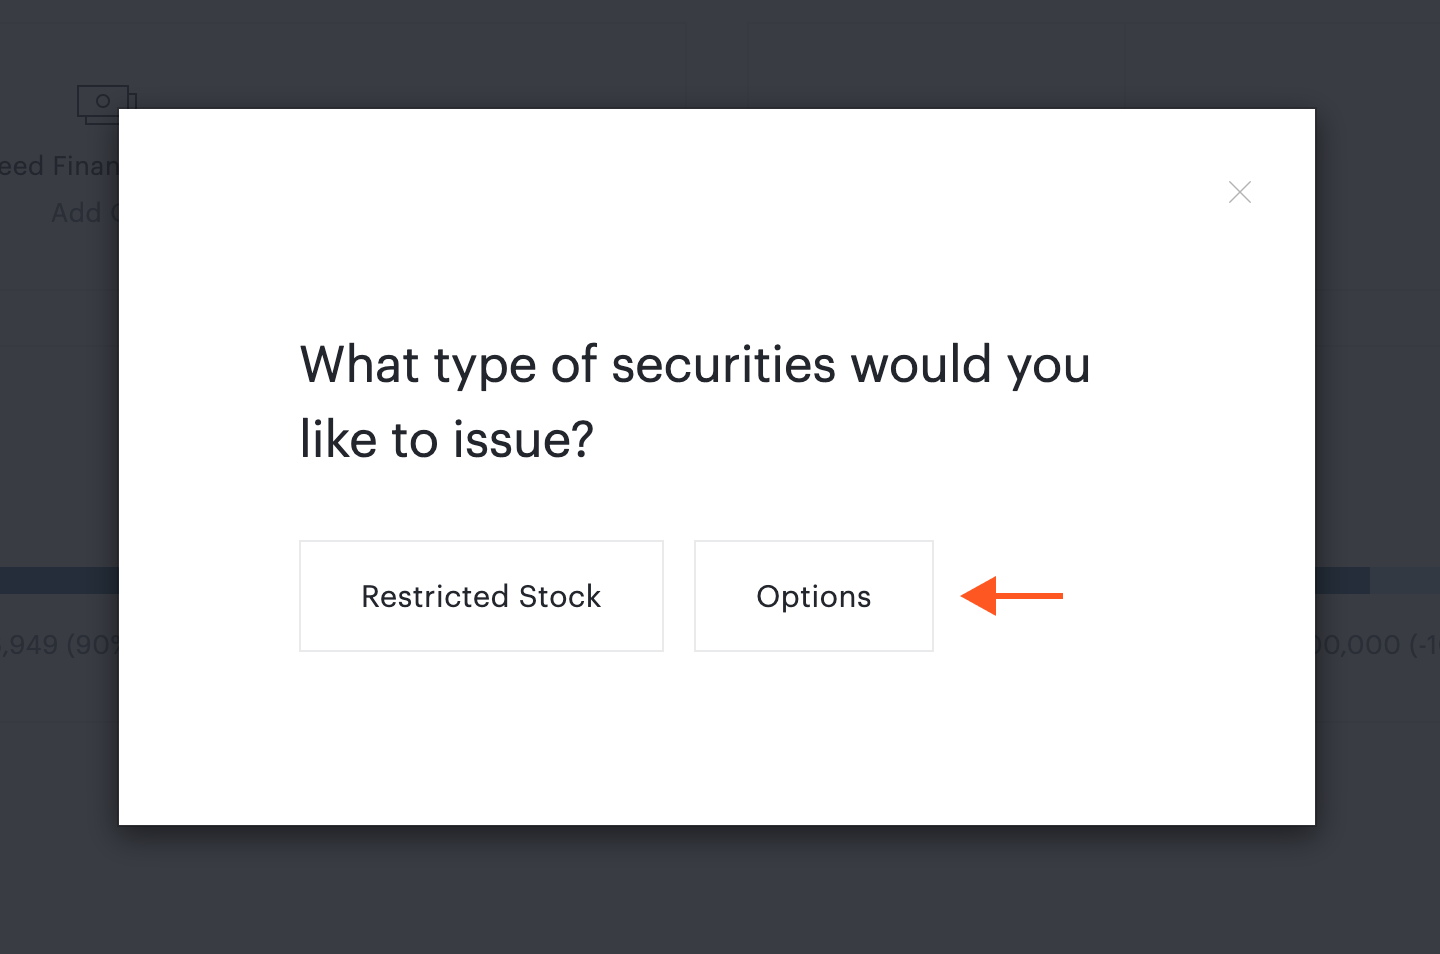Click the question heading about securities type
1440x954 pixels.
(695, 400)
